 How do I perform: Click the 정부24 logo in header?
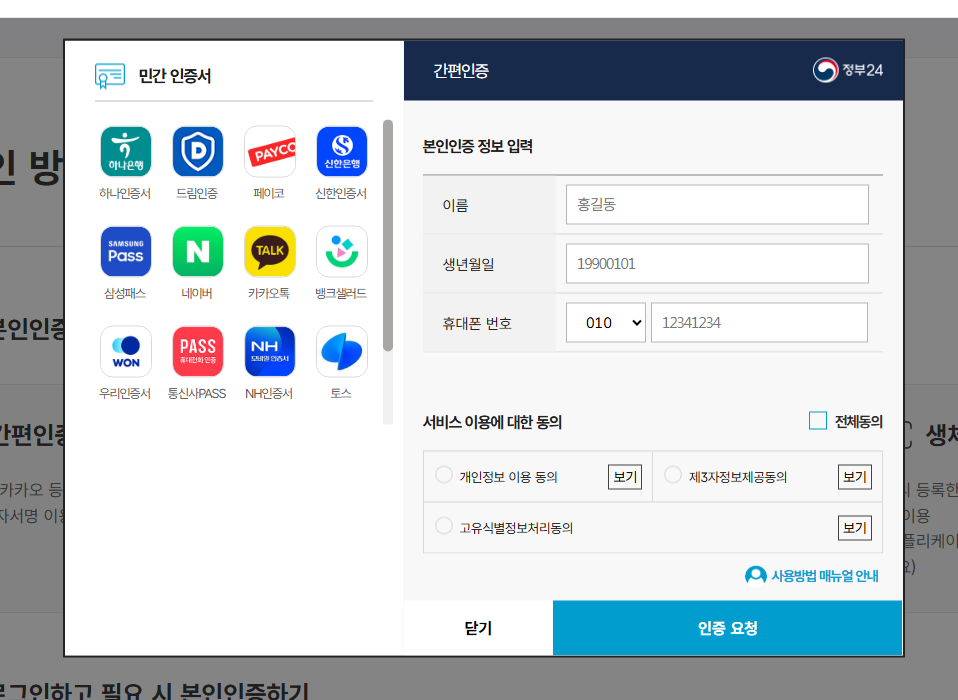click(847, 70)
